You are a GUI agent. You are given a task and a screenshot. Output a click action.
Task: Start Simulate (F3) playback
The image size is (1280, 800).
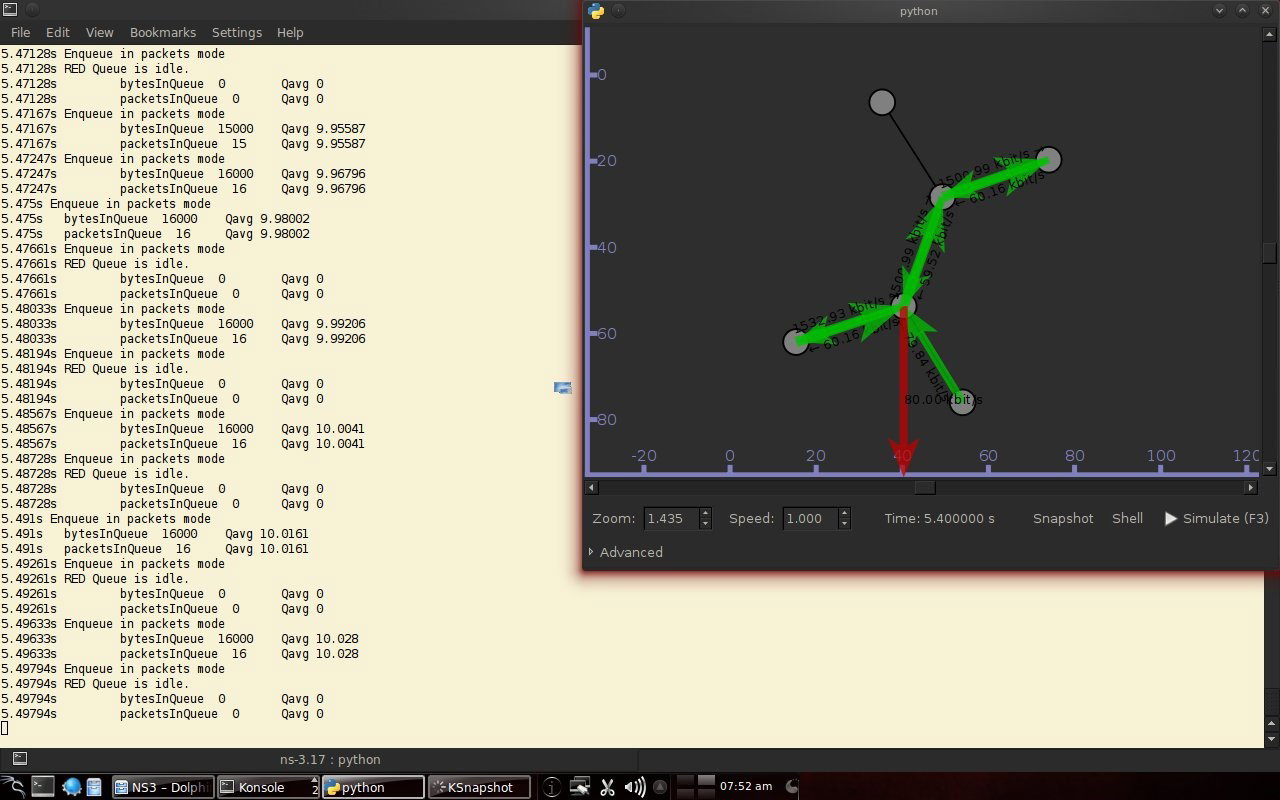click(1216, 518)
